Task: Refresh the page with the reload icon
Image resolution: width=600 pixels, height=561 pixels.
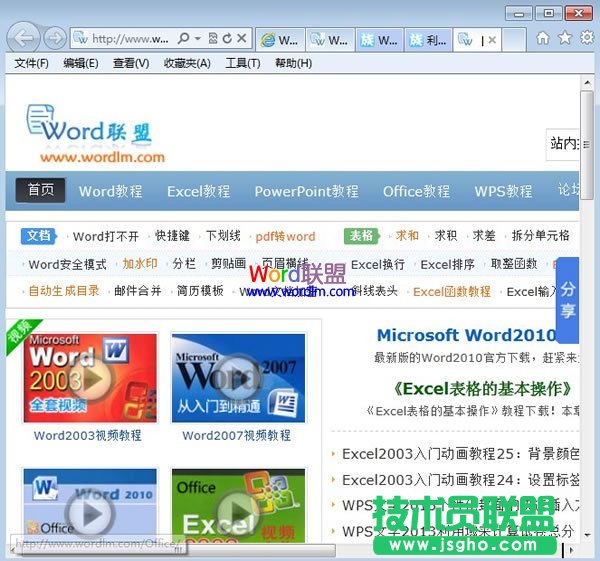Action: [x=227, y=39]
